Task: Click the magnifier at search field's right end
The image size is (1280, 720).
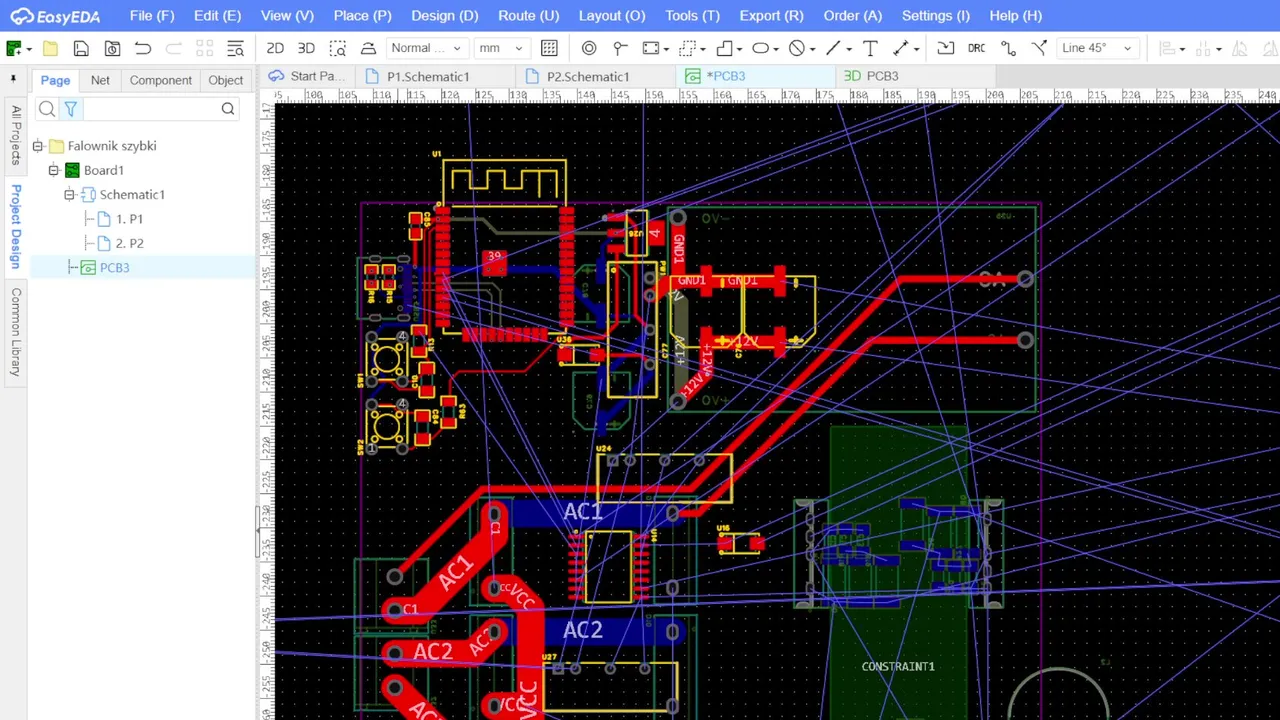Action: click(x=228, y=109)
